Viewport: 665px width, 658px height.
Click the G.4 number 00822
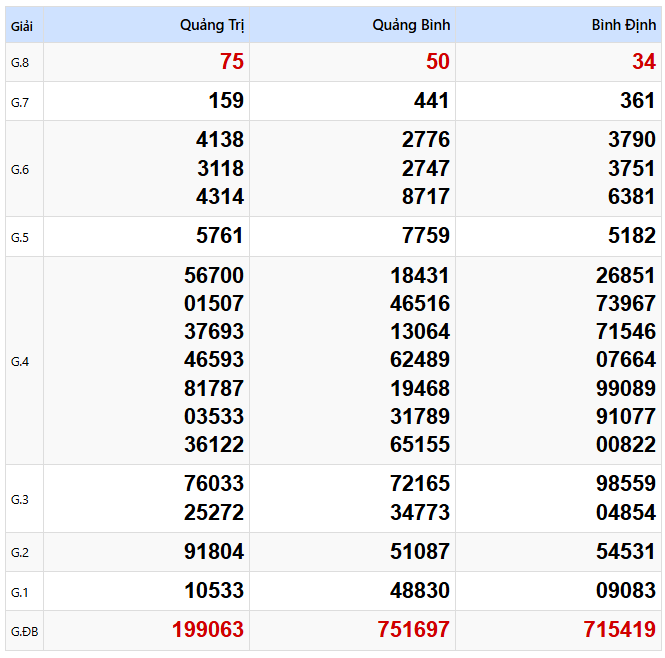pyautogui.click(x=626, y=445)
